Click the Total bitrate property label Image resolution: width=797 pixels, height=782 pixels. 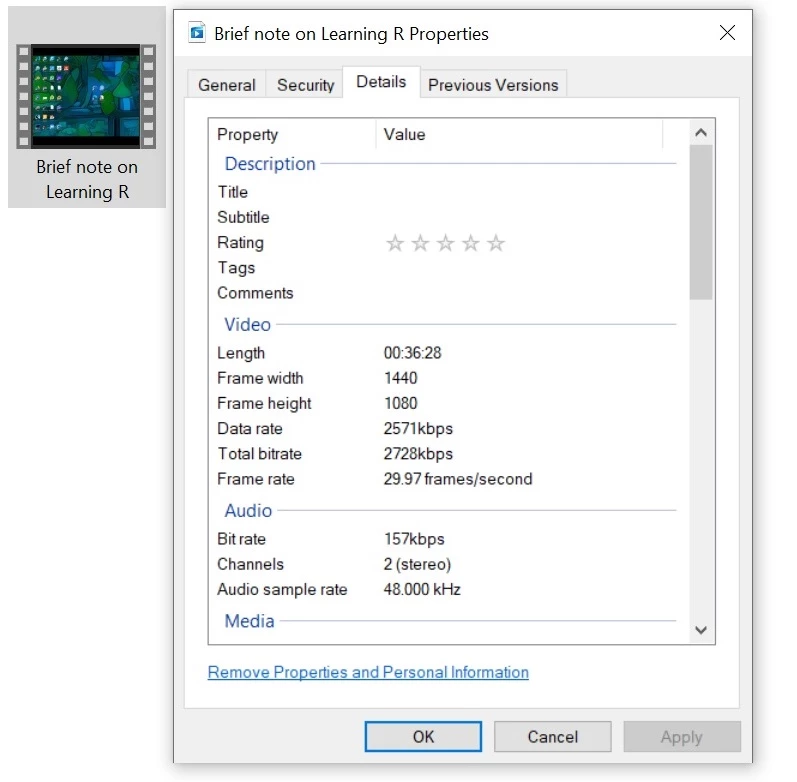click(x=260, y=454)
